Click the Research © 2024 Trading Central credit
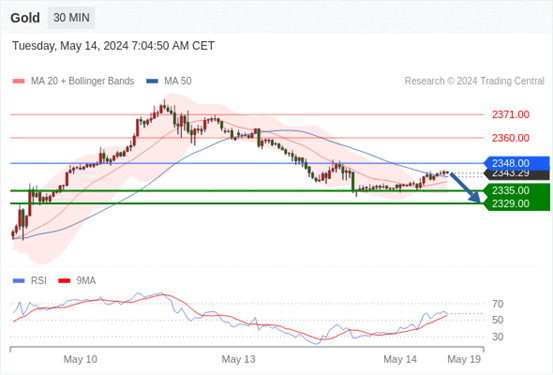Viewport: 553px width, 375px height. (x=474, y=81)
